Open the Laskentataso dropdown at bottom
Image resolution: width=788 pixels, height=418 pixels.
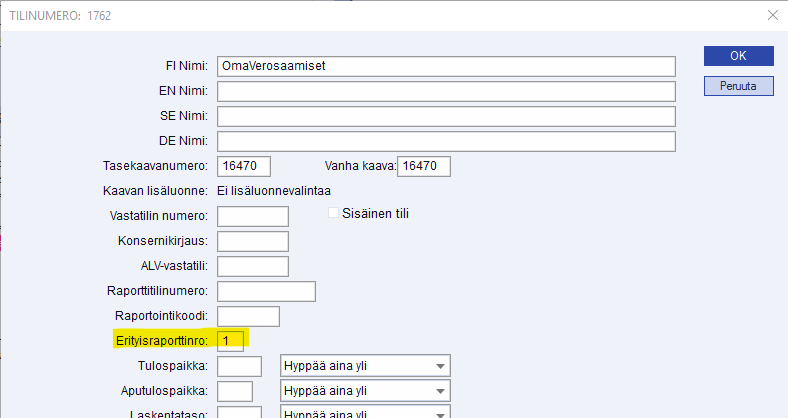point(440,412)
